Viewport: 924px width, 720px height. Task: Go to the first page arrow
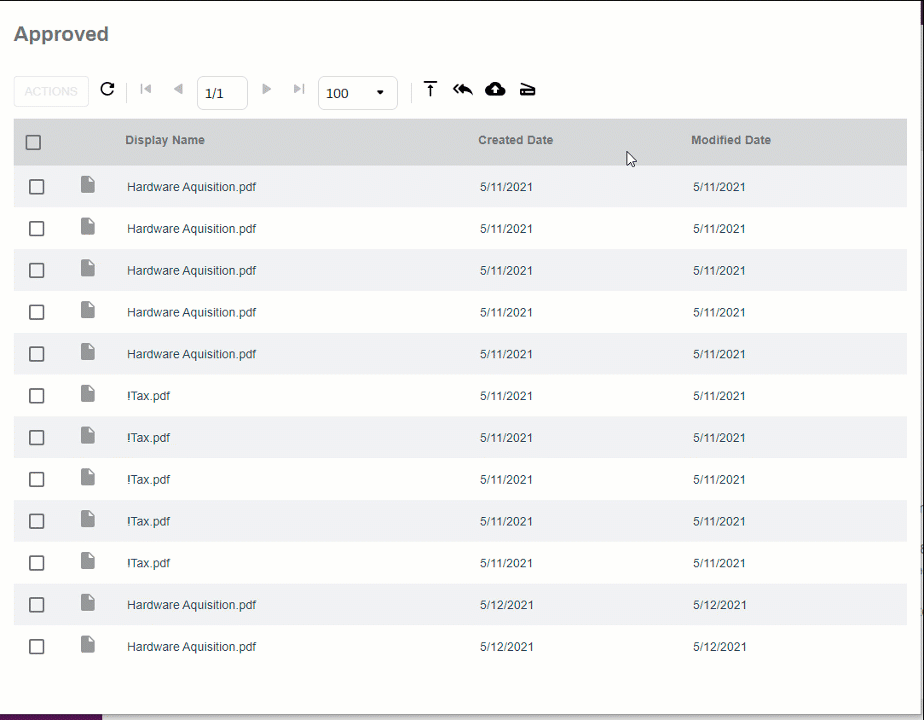pos(146,89)
